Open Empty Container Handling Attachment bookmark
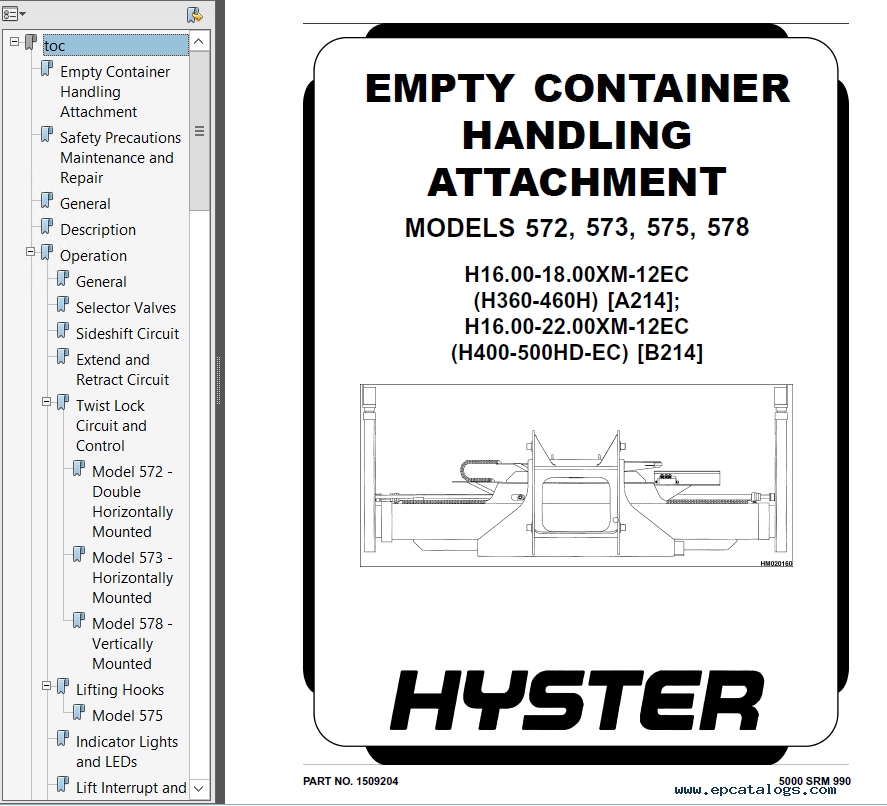 pyautogui.click(x=115, y=92)
